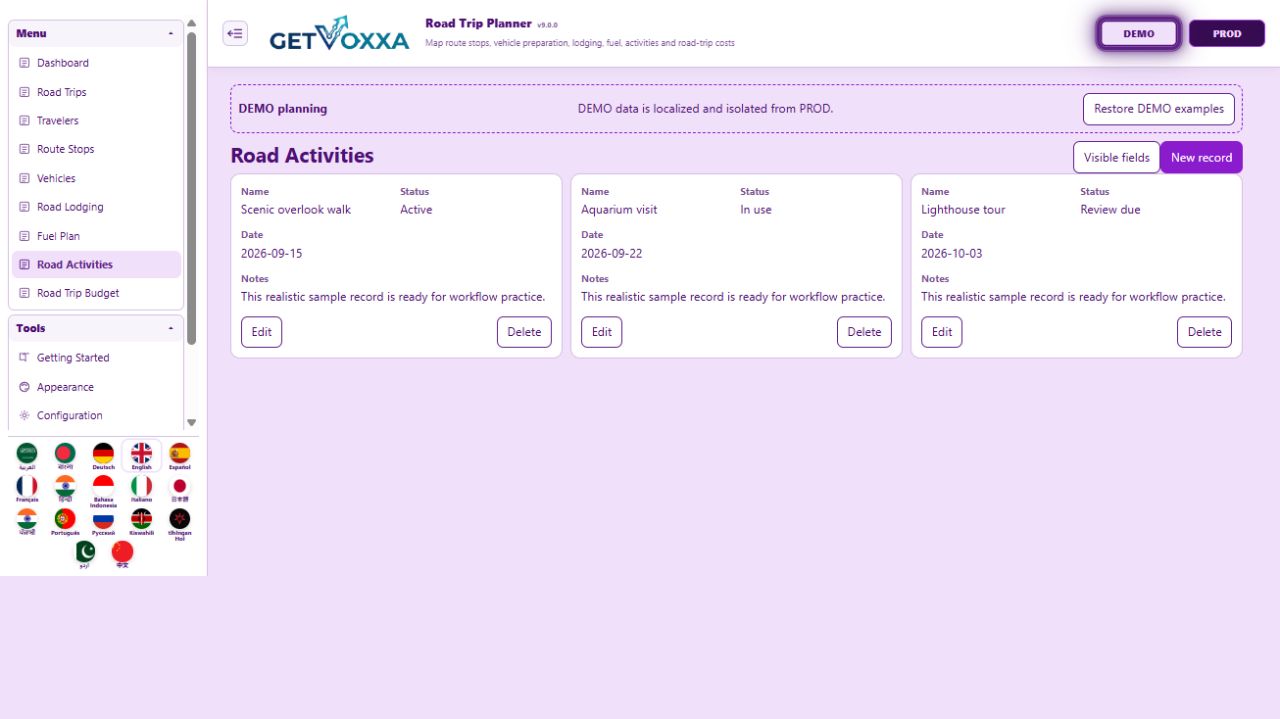Switch to DEMO mode
Image resolution: width=1280 pixels, height=719 pixels.
tap(1139, 33)
